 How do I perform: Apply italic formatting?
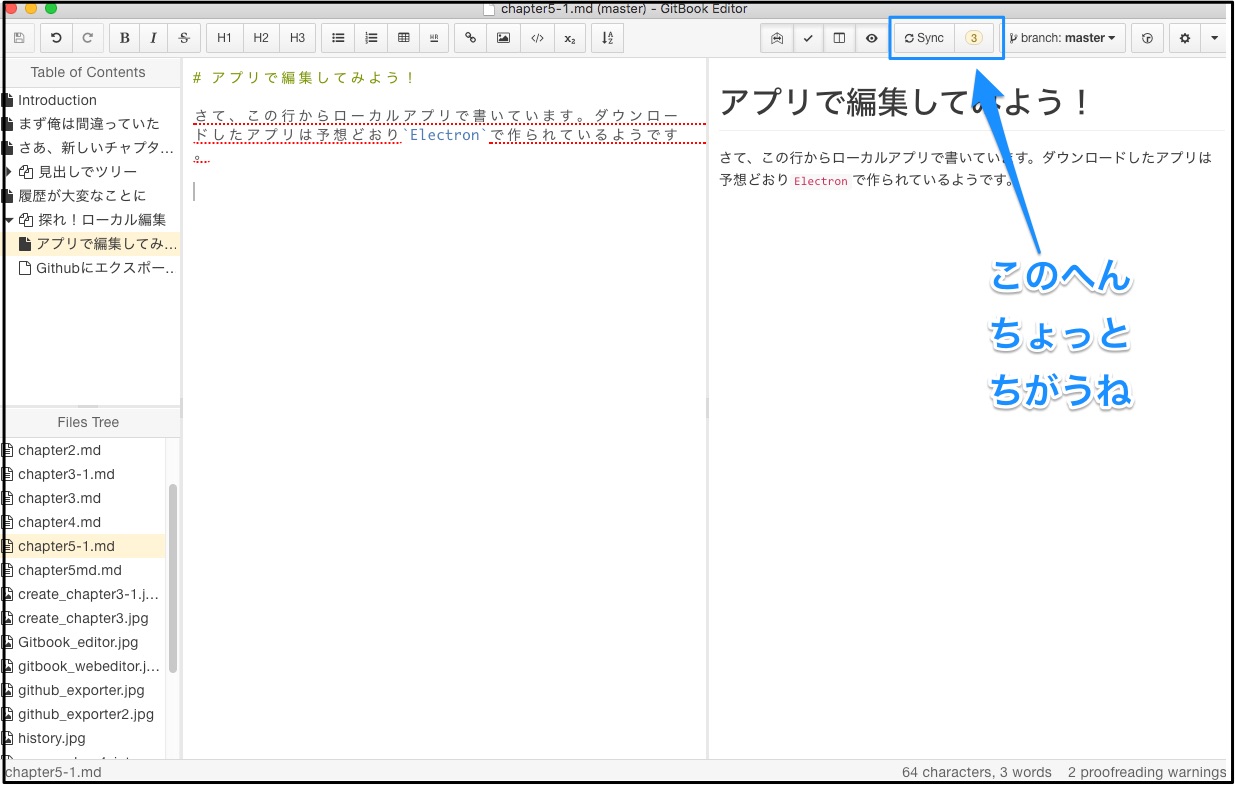pyautogui.click(x=153, y=38)
